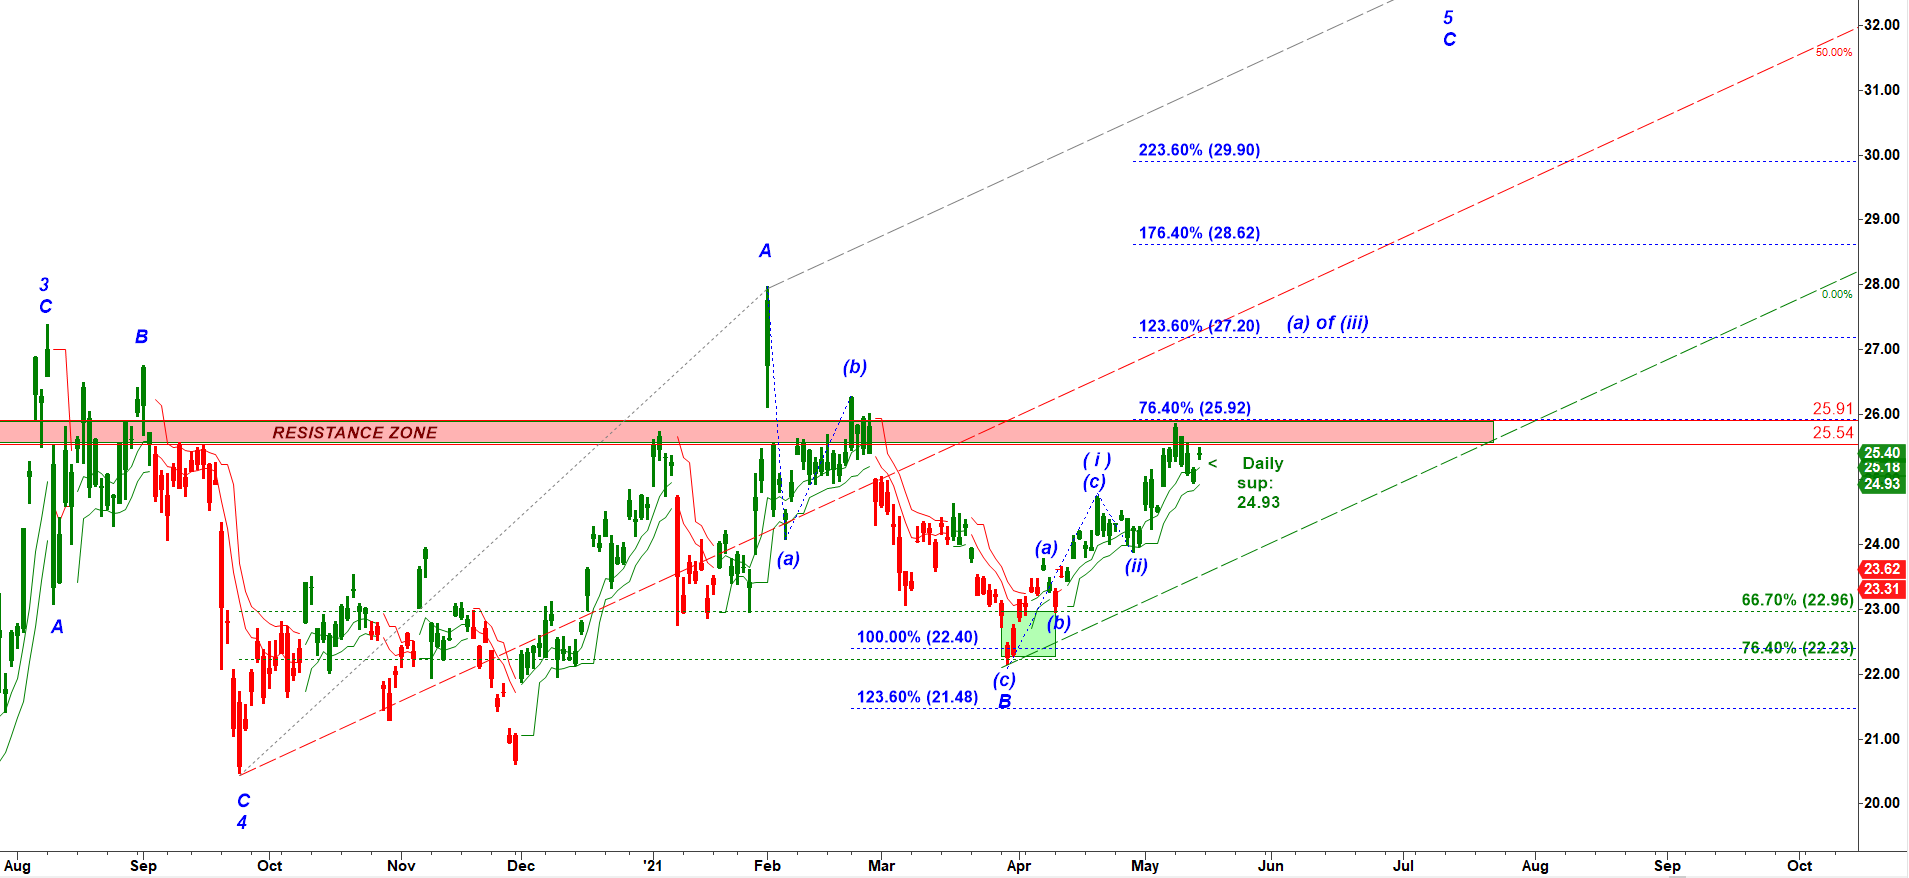Click the 26.00 price axis label
Screen dimensions: 1909x878
[x=1881, y=414]
